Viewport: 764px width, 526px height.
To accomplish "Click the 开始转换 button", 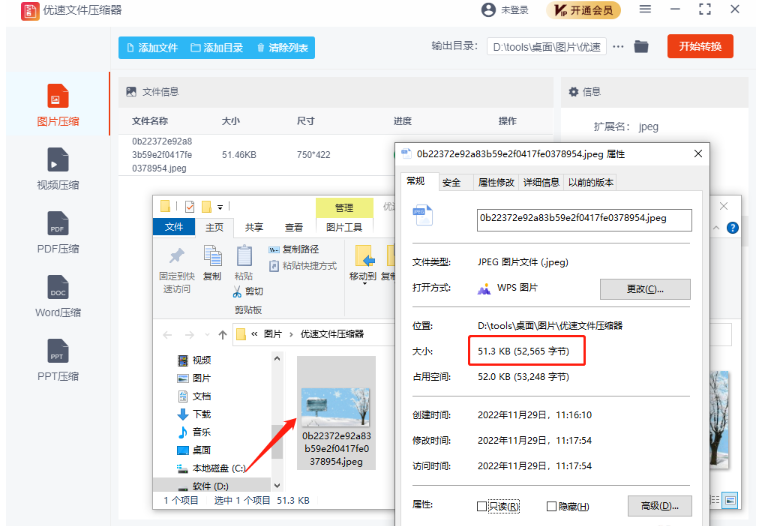I will coord(700,46).
